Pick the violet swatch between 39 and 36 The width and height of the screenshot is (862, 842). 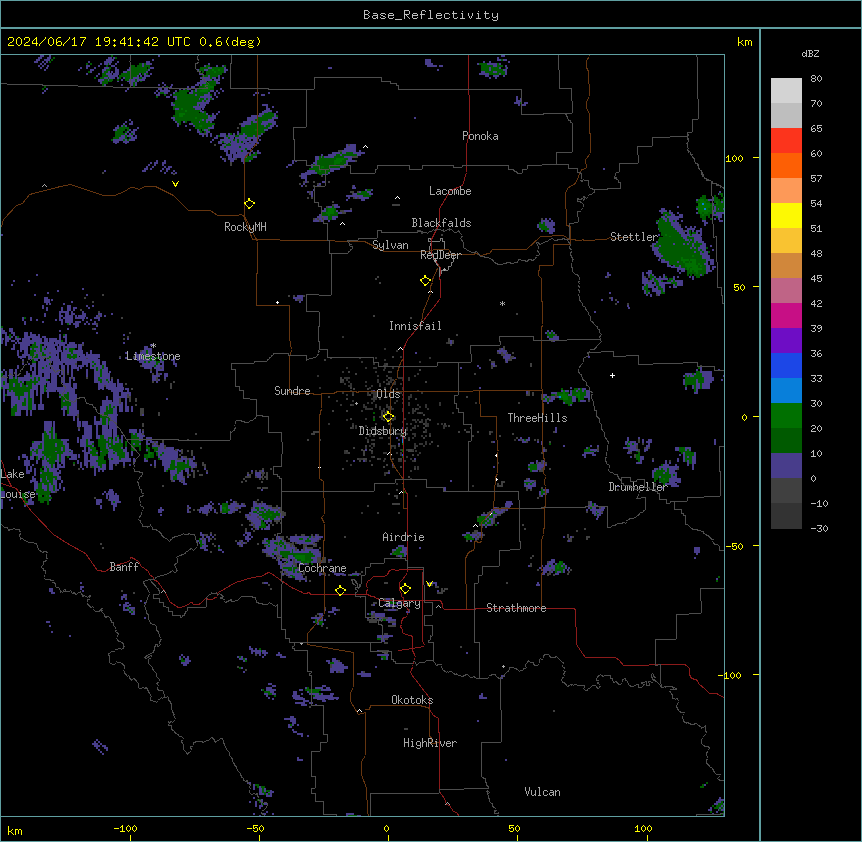tap(786, 341)
